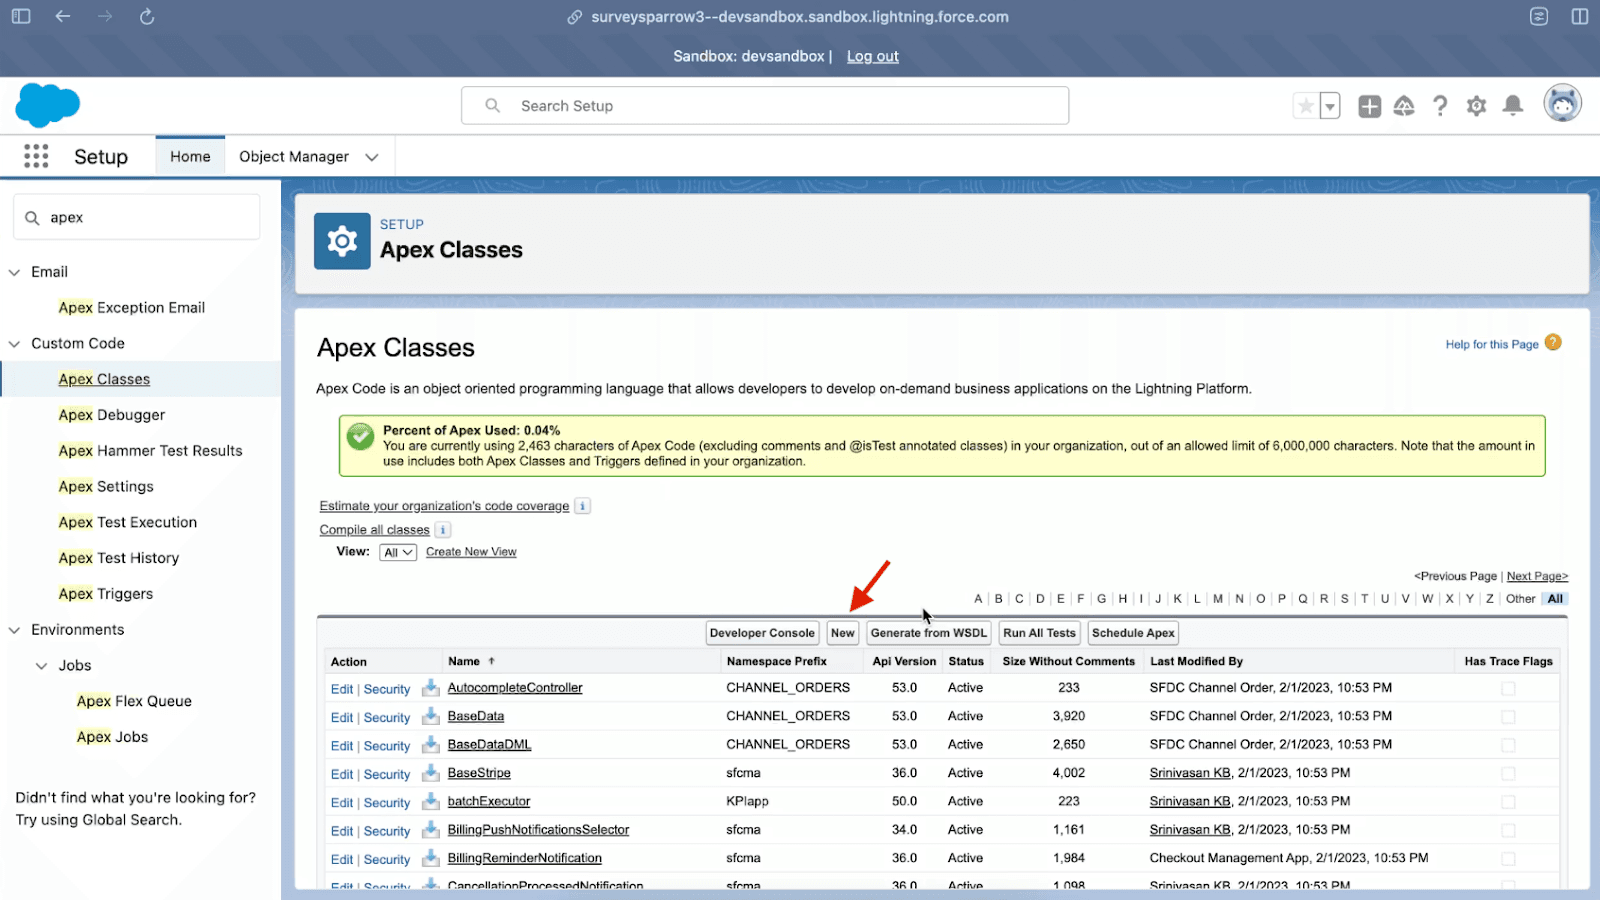Click the New apex class button
The image size is (1600, 900).
pyautogui.click(x=843, y=633)
